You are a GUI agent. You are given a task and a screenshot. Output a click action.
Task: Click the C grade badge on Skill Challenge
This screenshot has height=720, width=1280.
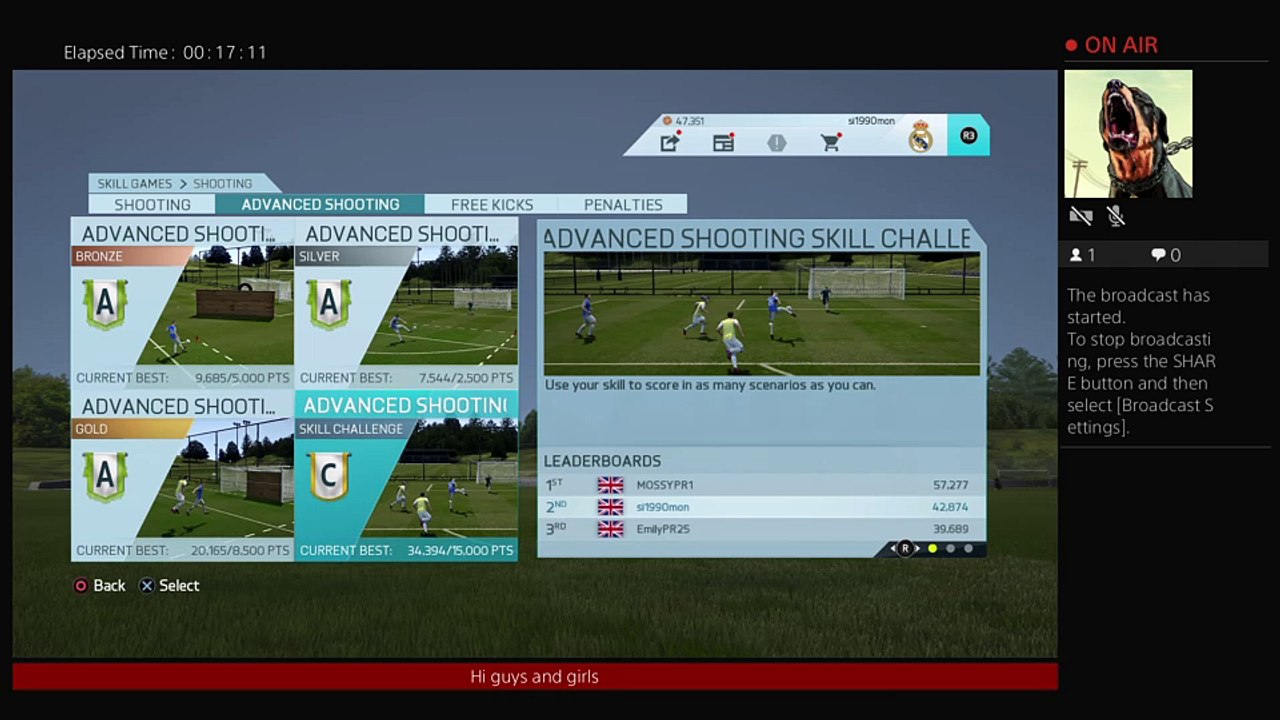[329, 476]
